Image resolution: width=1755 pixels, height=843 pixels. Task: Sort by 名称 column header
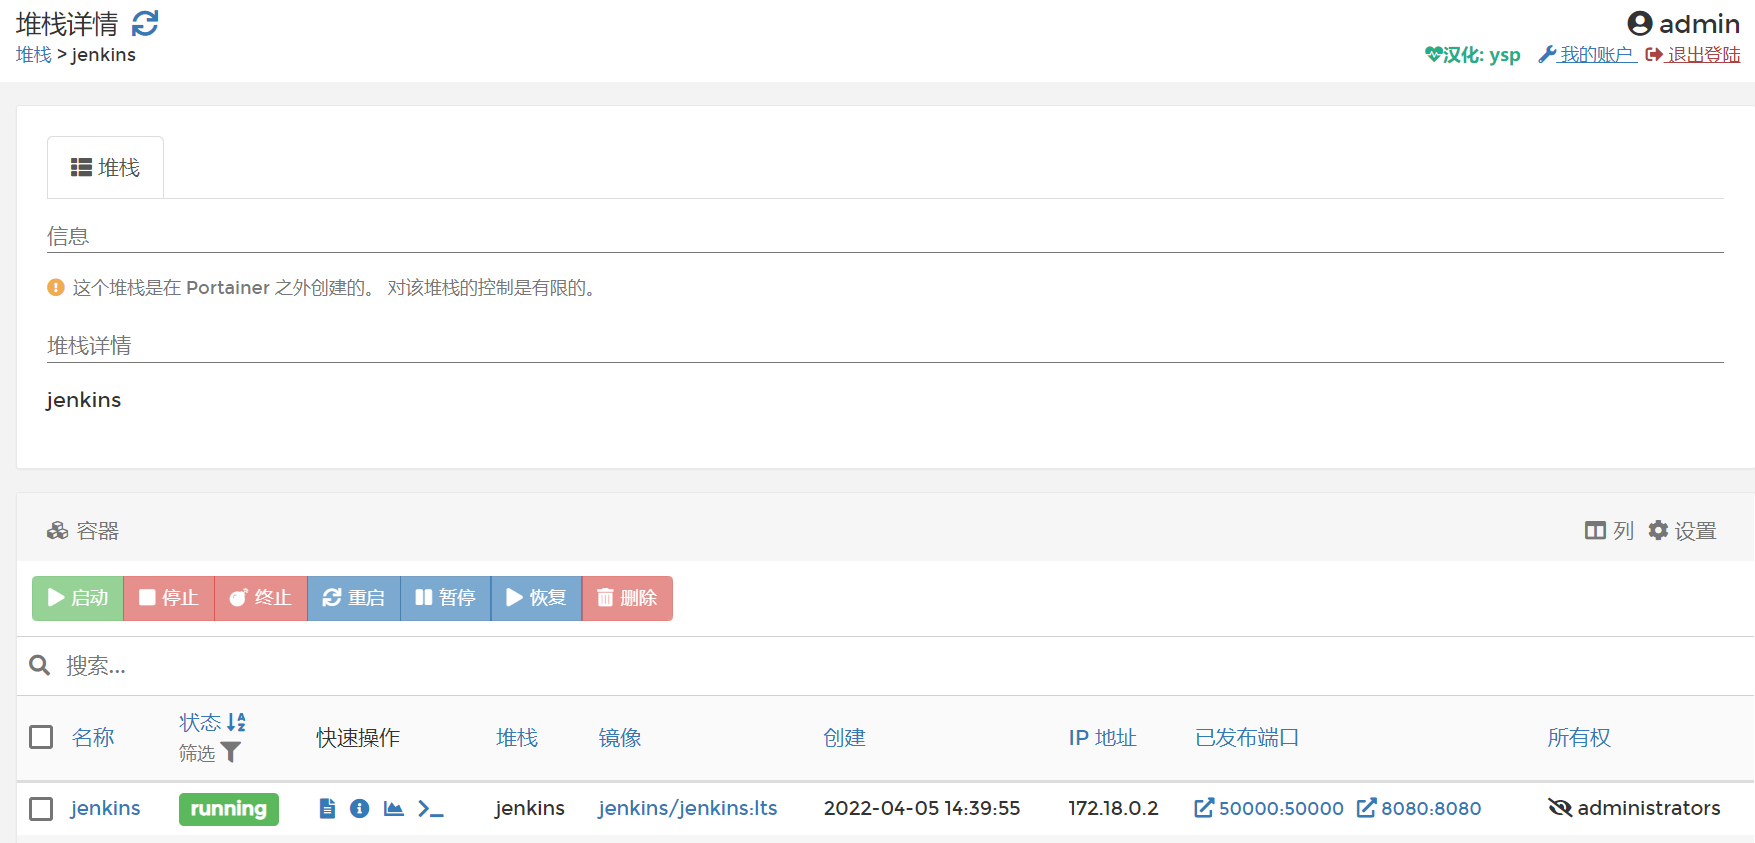click(93, 738)
